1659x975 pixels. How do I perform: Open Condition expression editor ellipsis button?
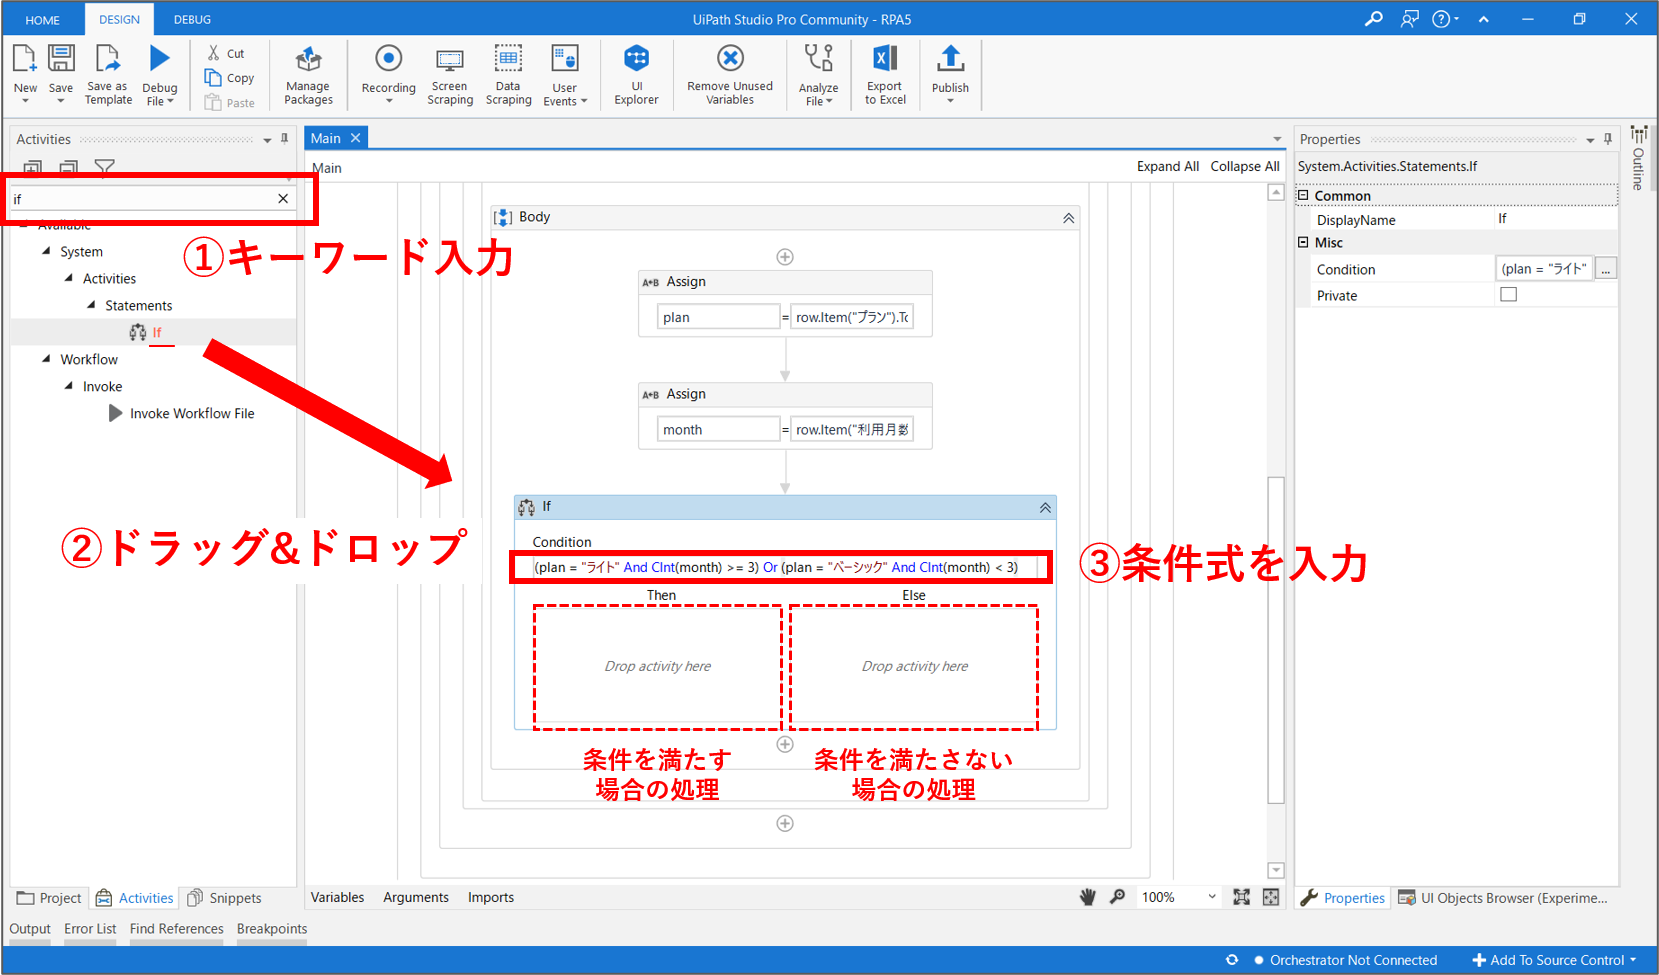tap(1605, 269)
